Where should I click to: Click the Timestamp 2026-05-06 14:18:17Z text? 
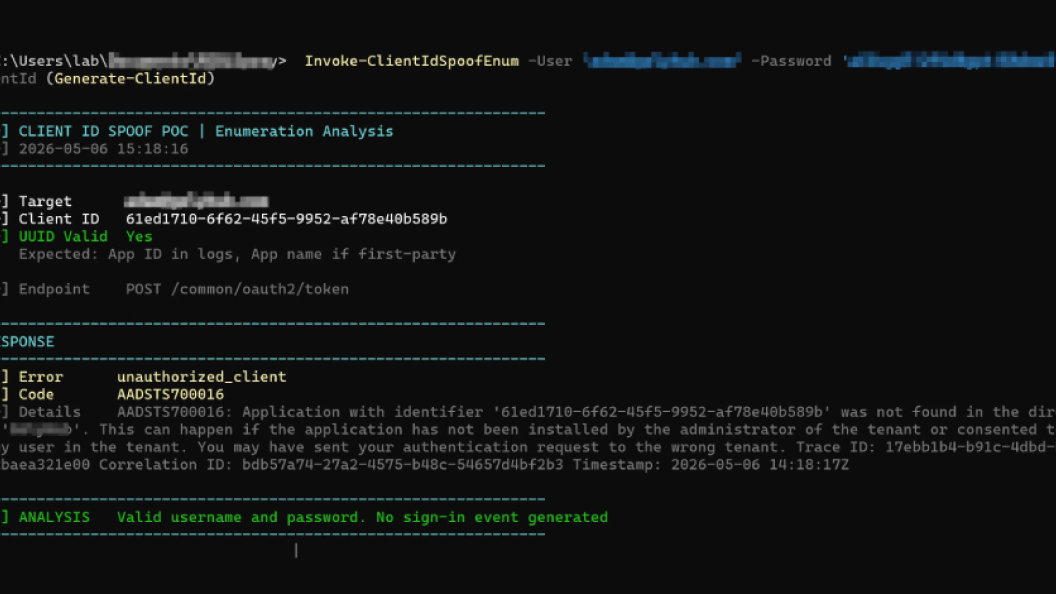pyautogui.click(x=711, y=465)
